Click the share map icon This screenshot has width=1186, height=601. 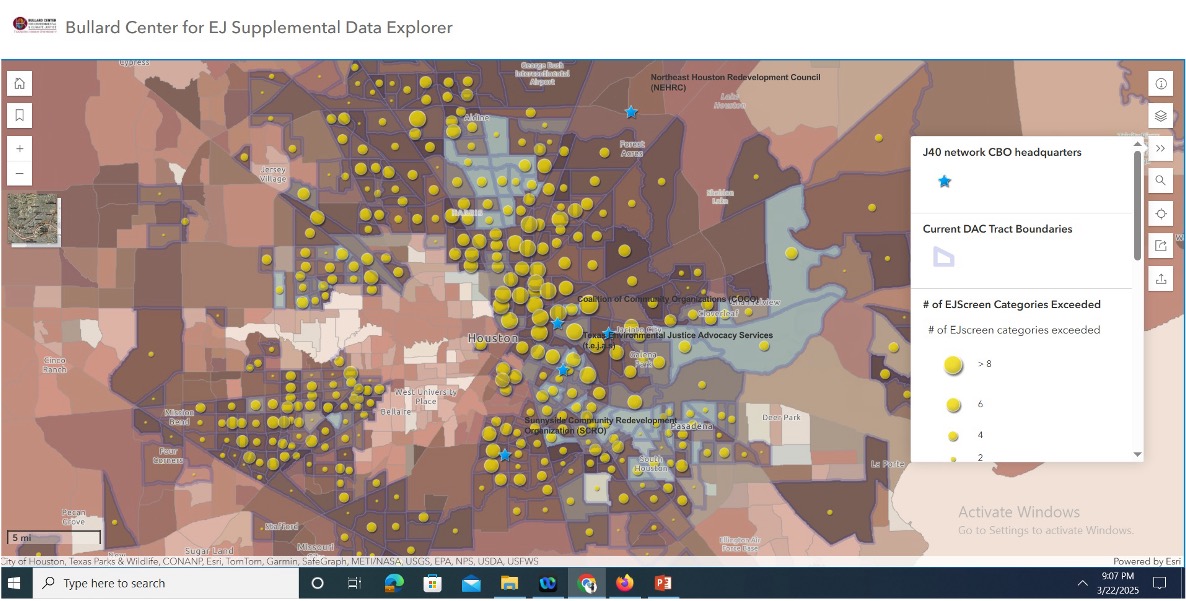click(x=1161, y=246)
